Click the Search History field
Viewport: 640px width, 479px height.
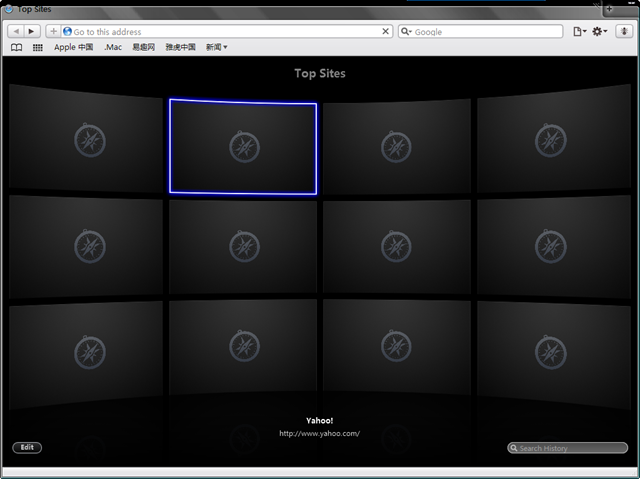pos(567,448)
